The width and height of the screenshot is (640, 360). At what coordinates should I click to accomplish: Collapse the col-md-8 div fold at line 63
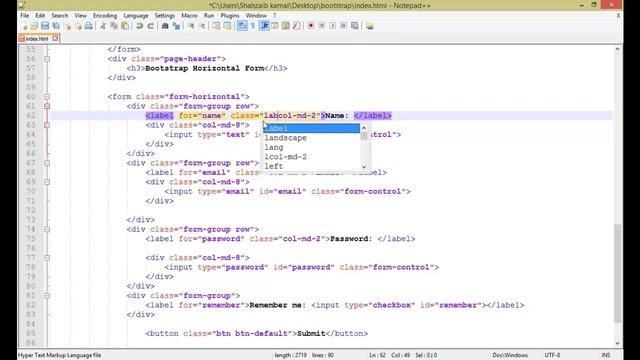[47, 125]
